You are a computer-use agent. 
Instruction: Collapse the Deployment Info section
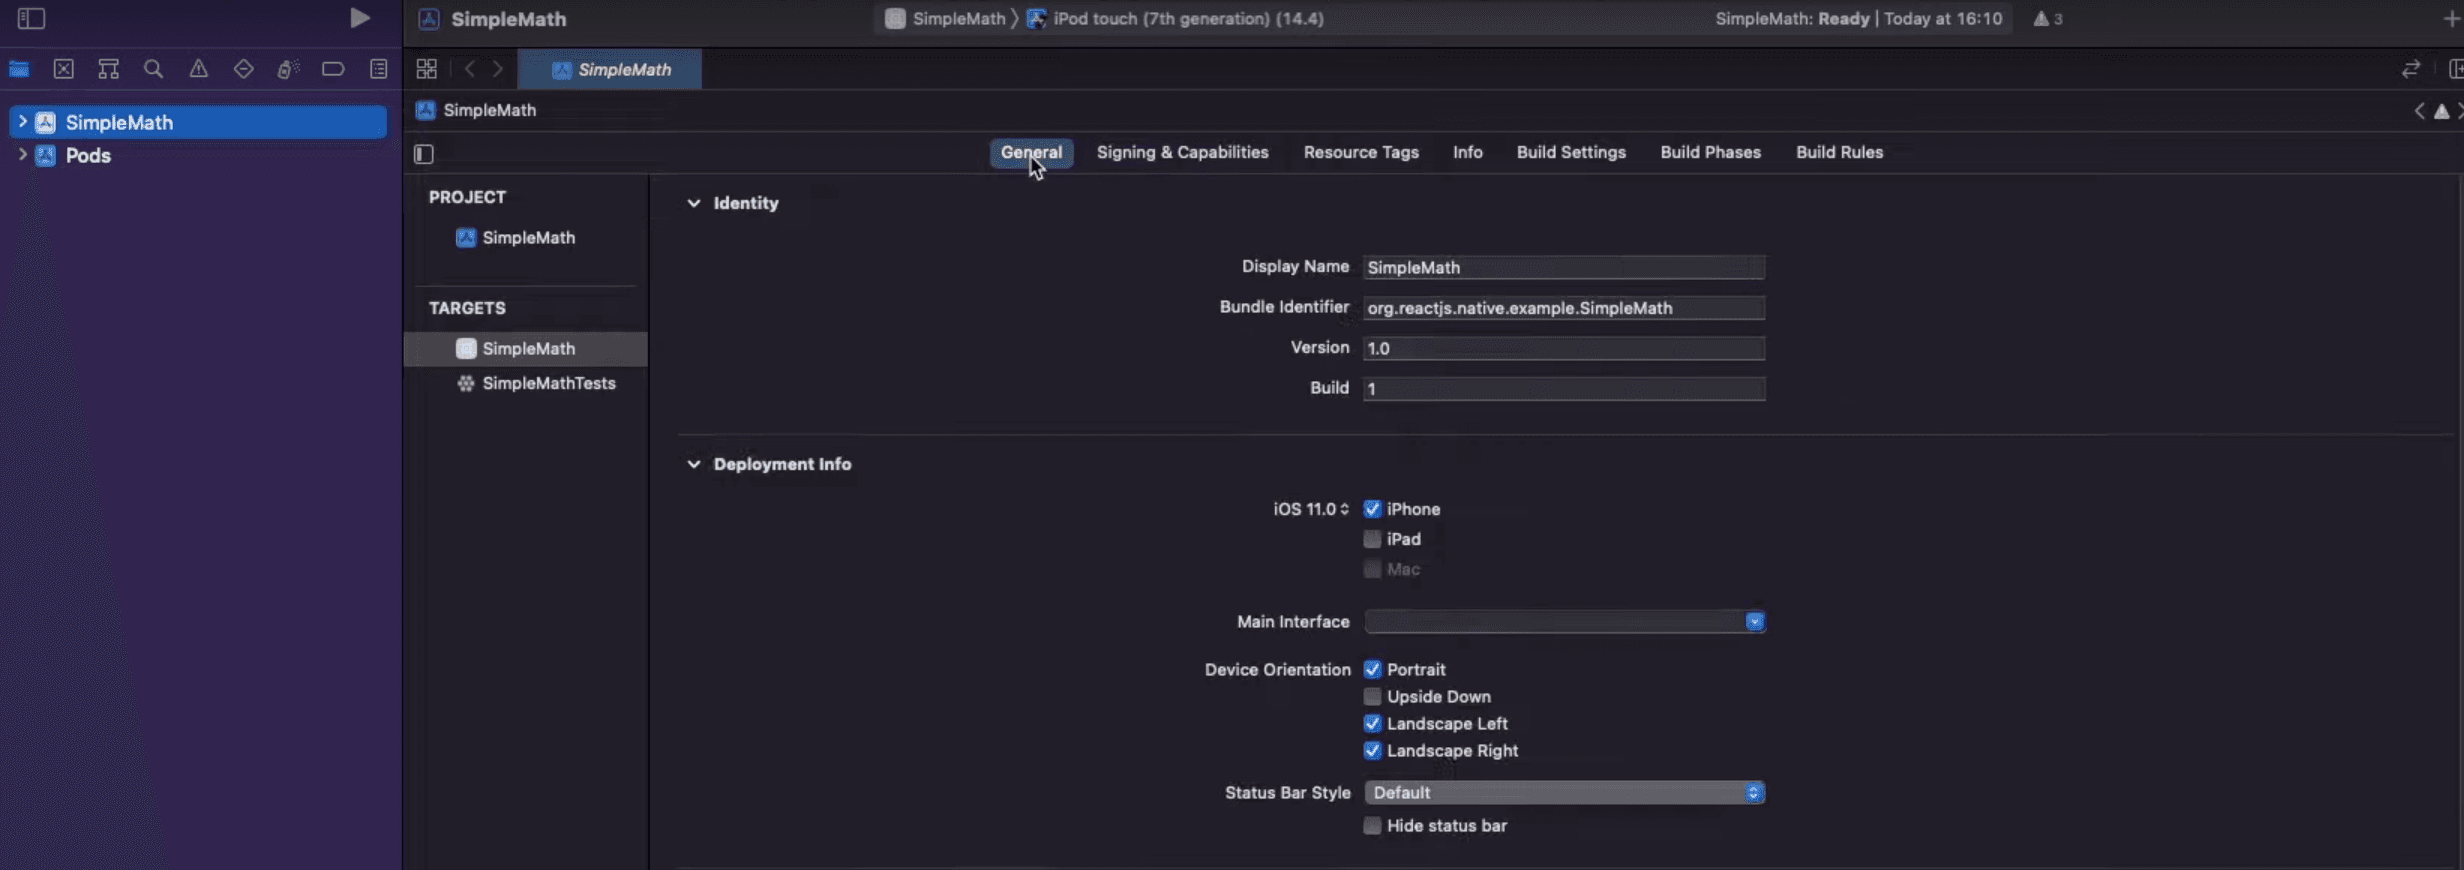click(693, 464)
